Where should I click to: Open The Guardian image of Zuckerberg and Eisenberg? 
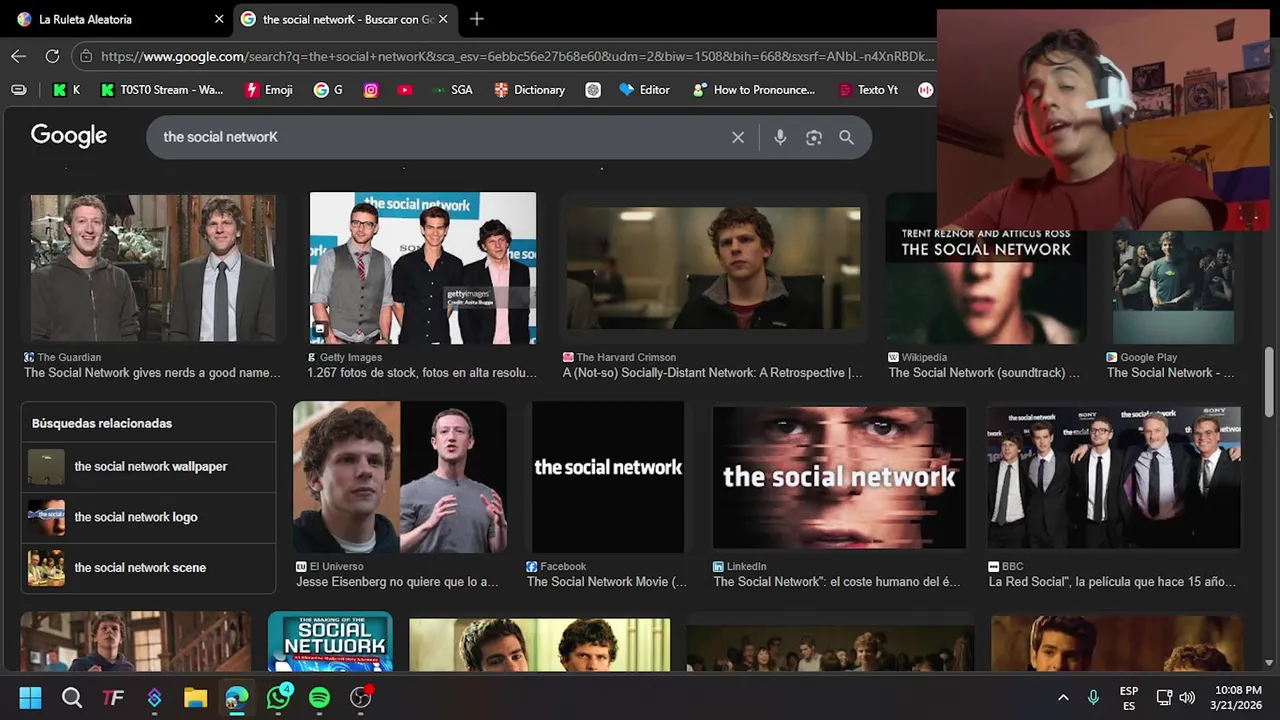coord(153,268)
